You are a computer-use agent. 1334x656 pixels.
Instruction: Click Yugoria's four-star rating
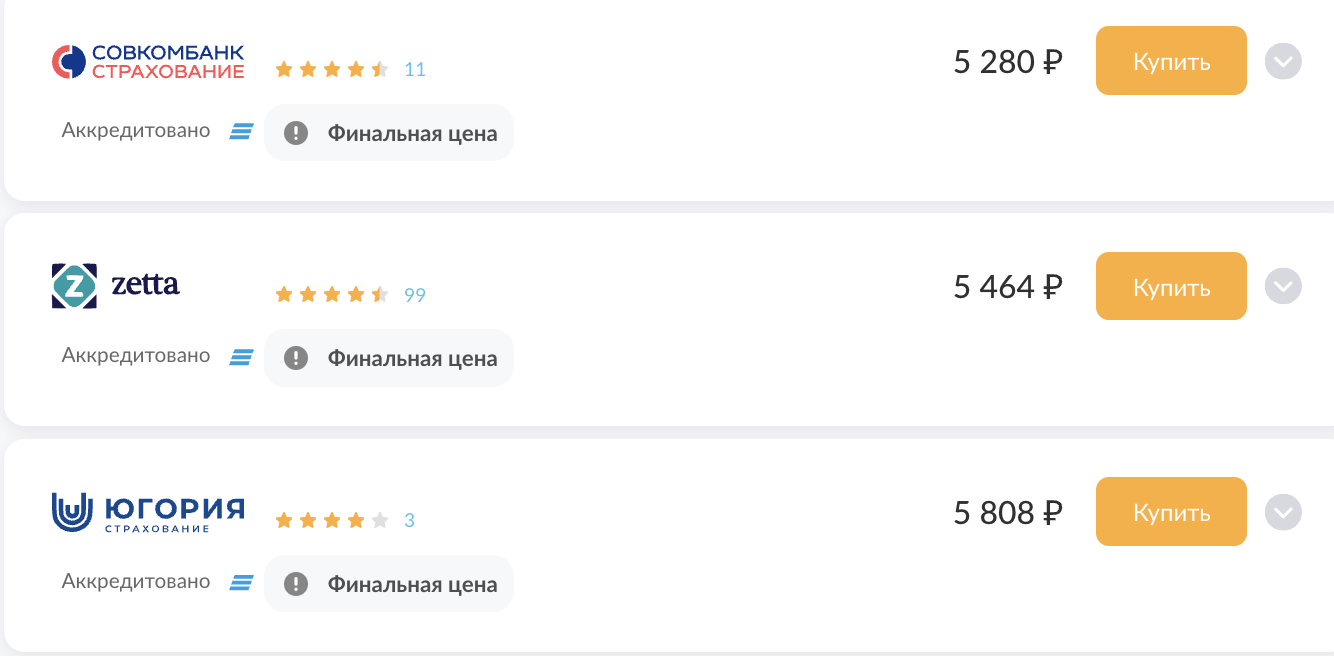click(x=332, y=521)
